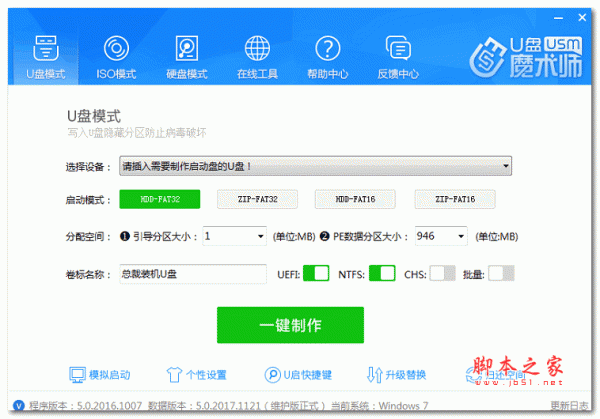Screen dimensions: 600x419
Task: Select HDD-FAT16 boot mode
Action: [x=355, y=199]
